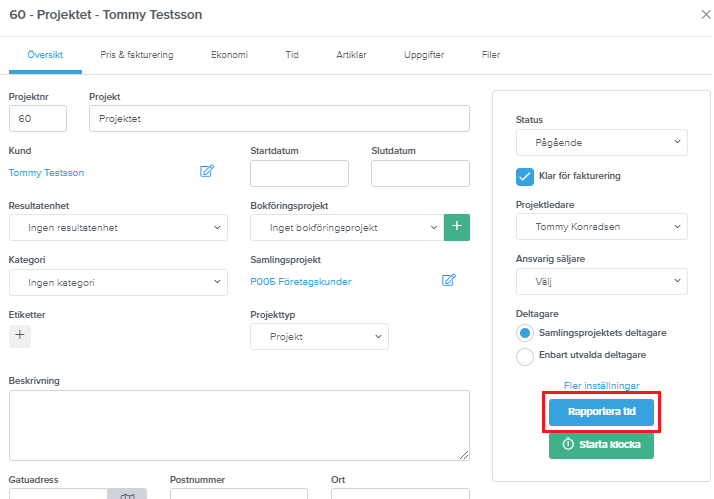Click the Rapportera tid button
The width and height of the screenshot is (714, 499).
click(601, 412)
